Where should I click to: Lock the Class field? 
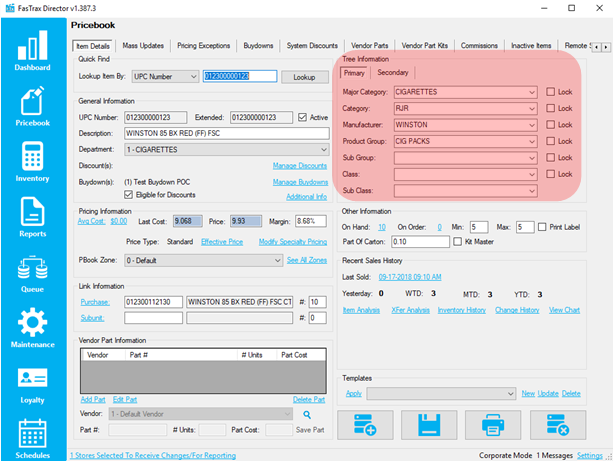tap(550, 174)
